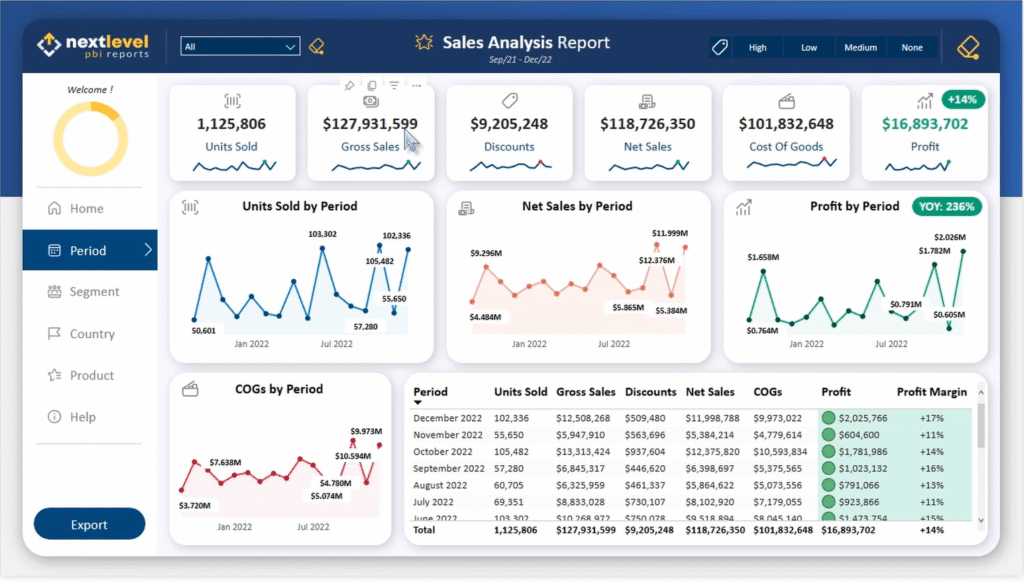1024x582 pixels.
Task: Open the All slicer dropdown
Action: point(239,46)
